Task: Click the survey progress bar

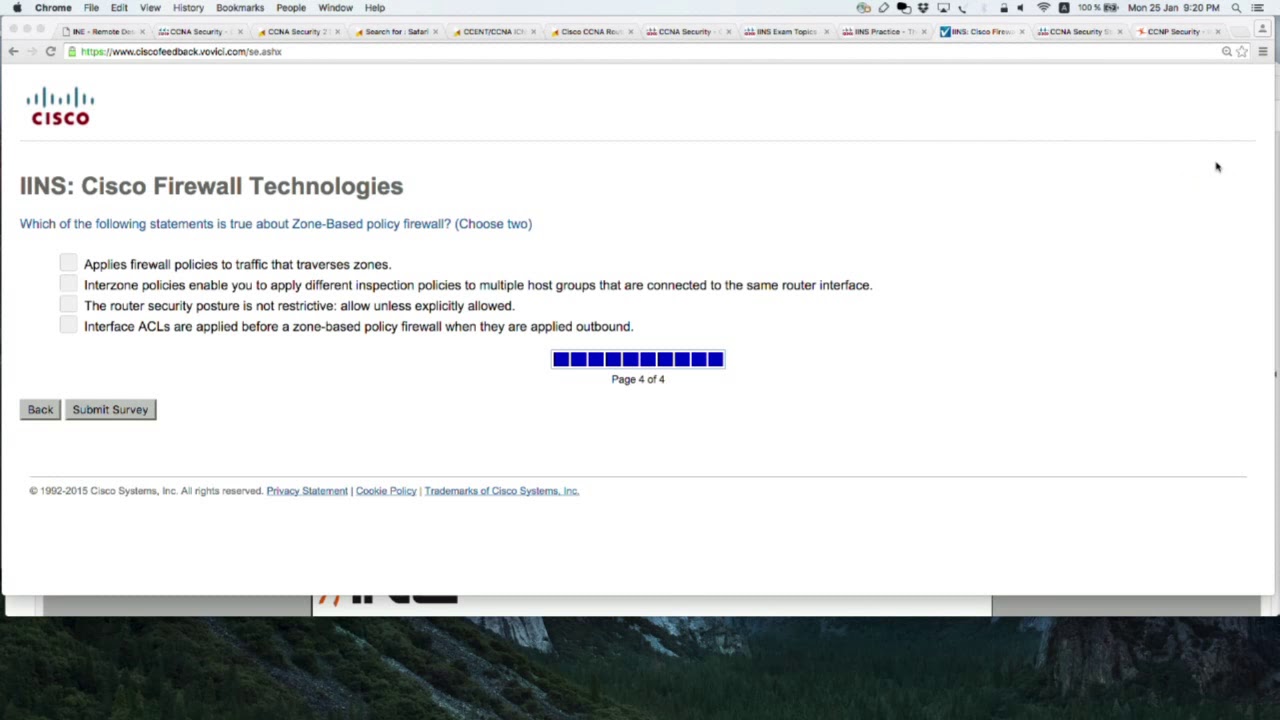Action: point(638,359)
